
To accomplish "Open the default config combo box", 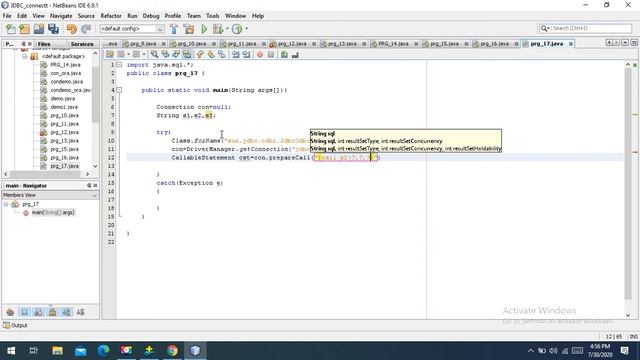I will pyautogui.click(x=132, y=29).
